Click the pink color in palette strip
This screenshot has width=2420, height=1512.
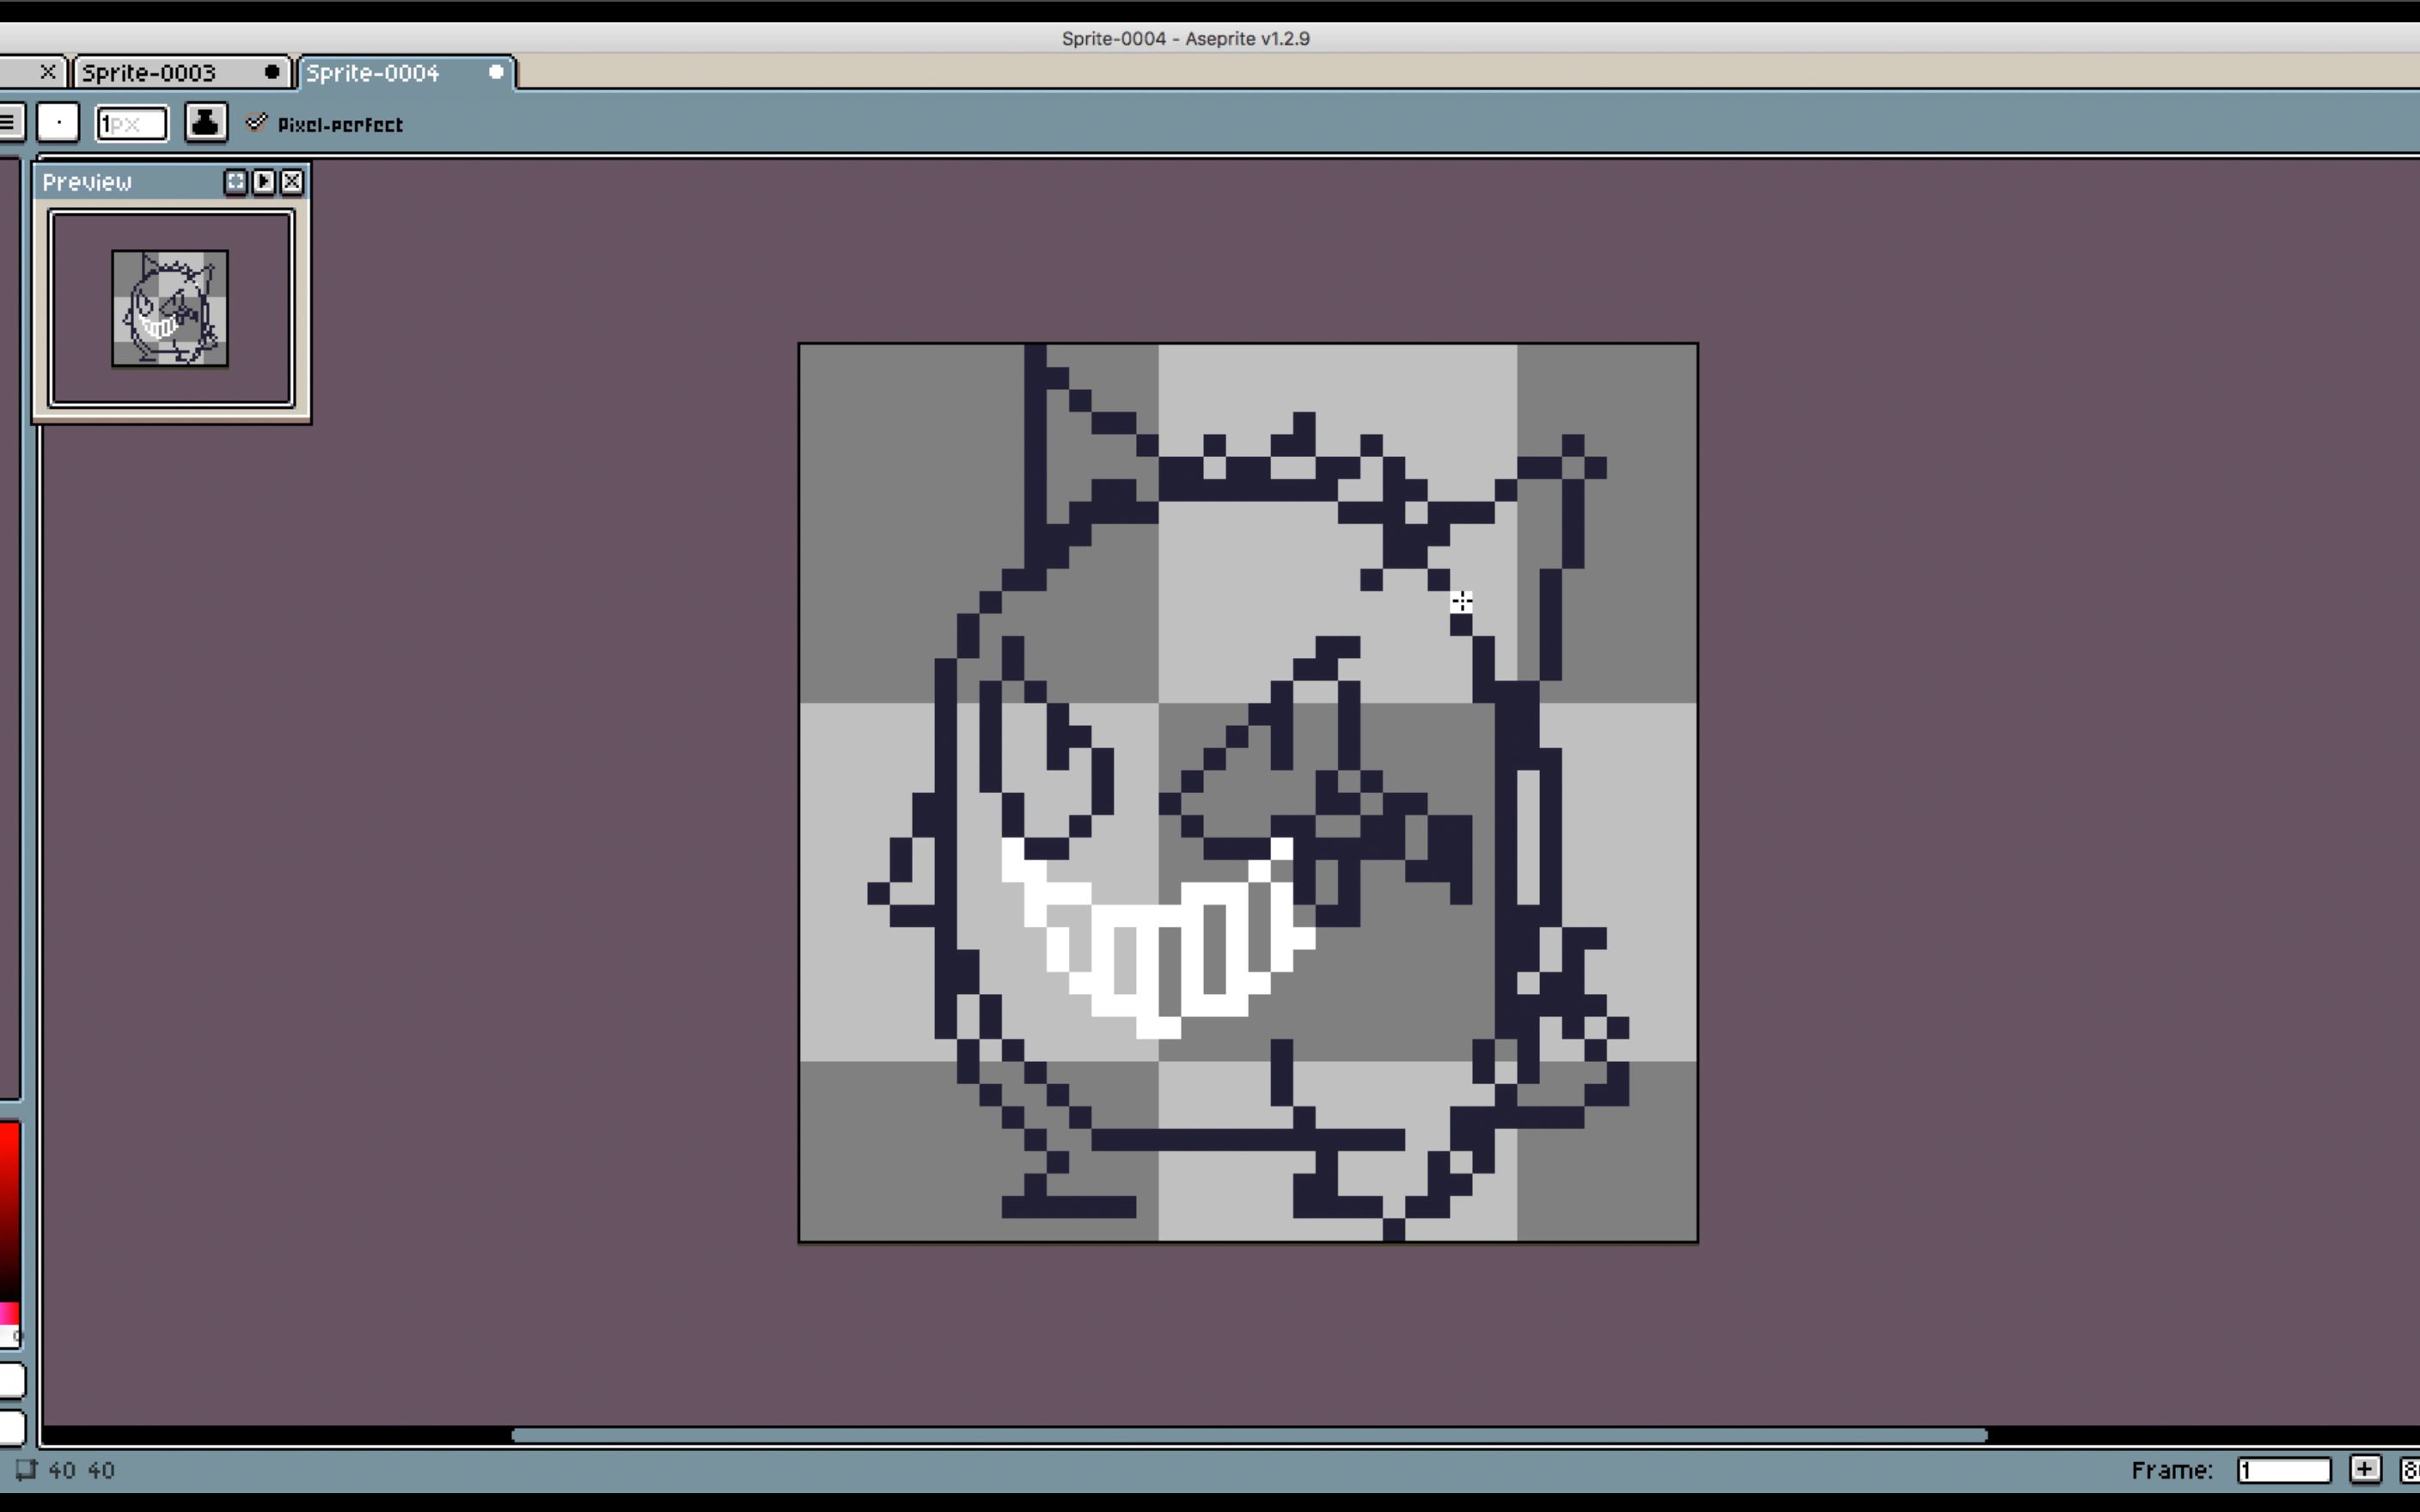(x=9, y=1313)
